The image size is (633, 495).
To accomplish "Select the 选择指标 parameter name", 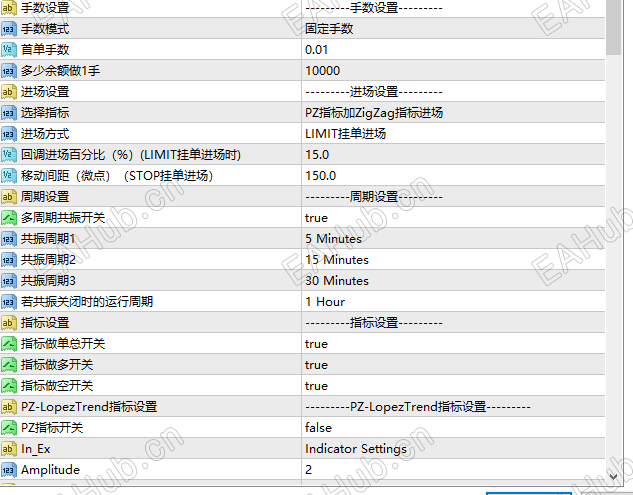I will click(45, 113).
